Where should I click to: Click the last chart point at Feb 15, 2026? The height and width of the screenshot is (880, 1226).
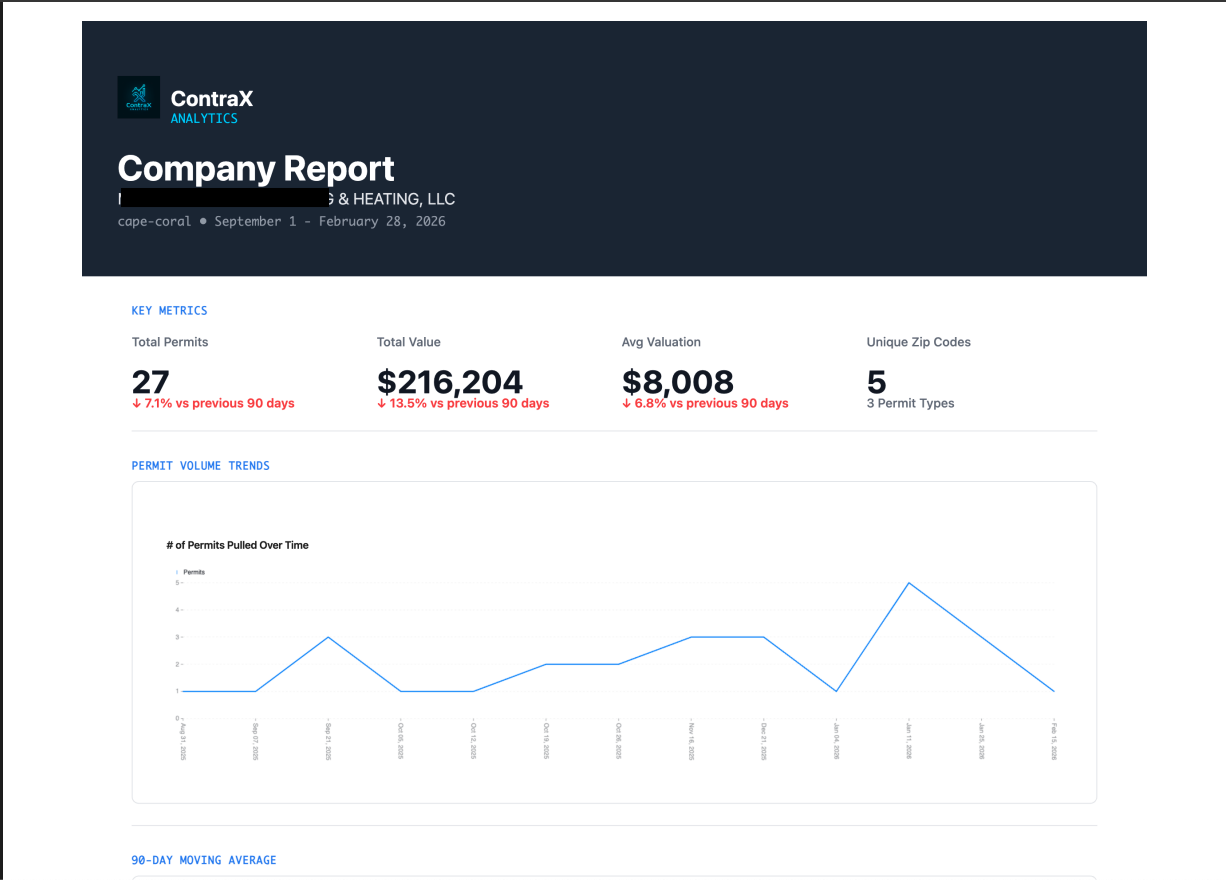click(x=1054, y=691)
